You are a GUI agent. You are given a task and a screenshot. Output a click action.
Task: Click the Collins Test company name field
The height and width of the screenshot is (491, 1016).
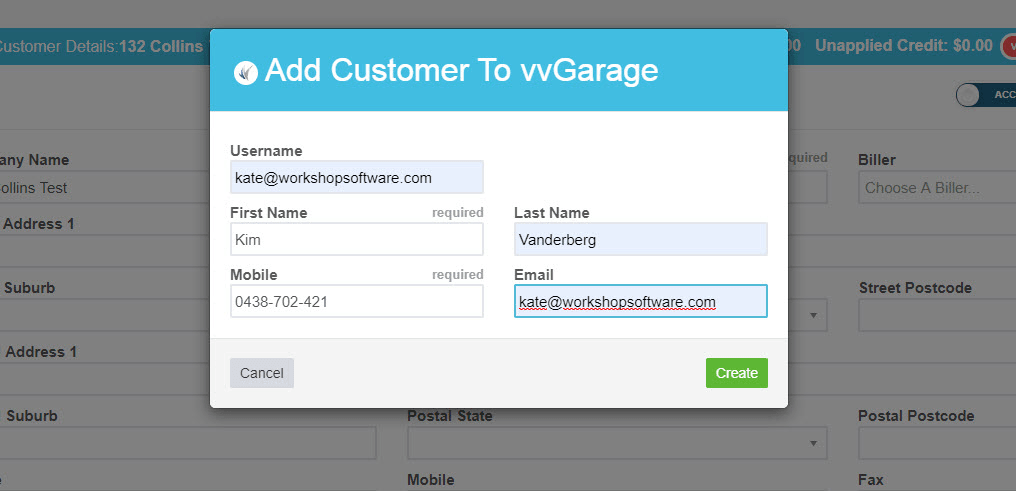pyautogui.click(x=104, y=188)
